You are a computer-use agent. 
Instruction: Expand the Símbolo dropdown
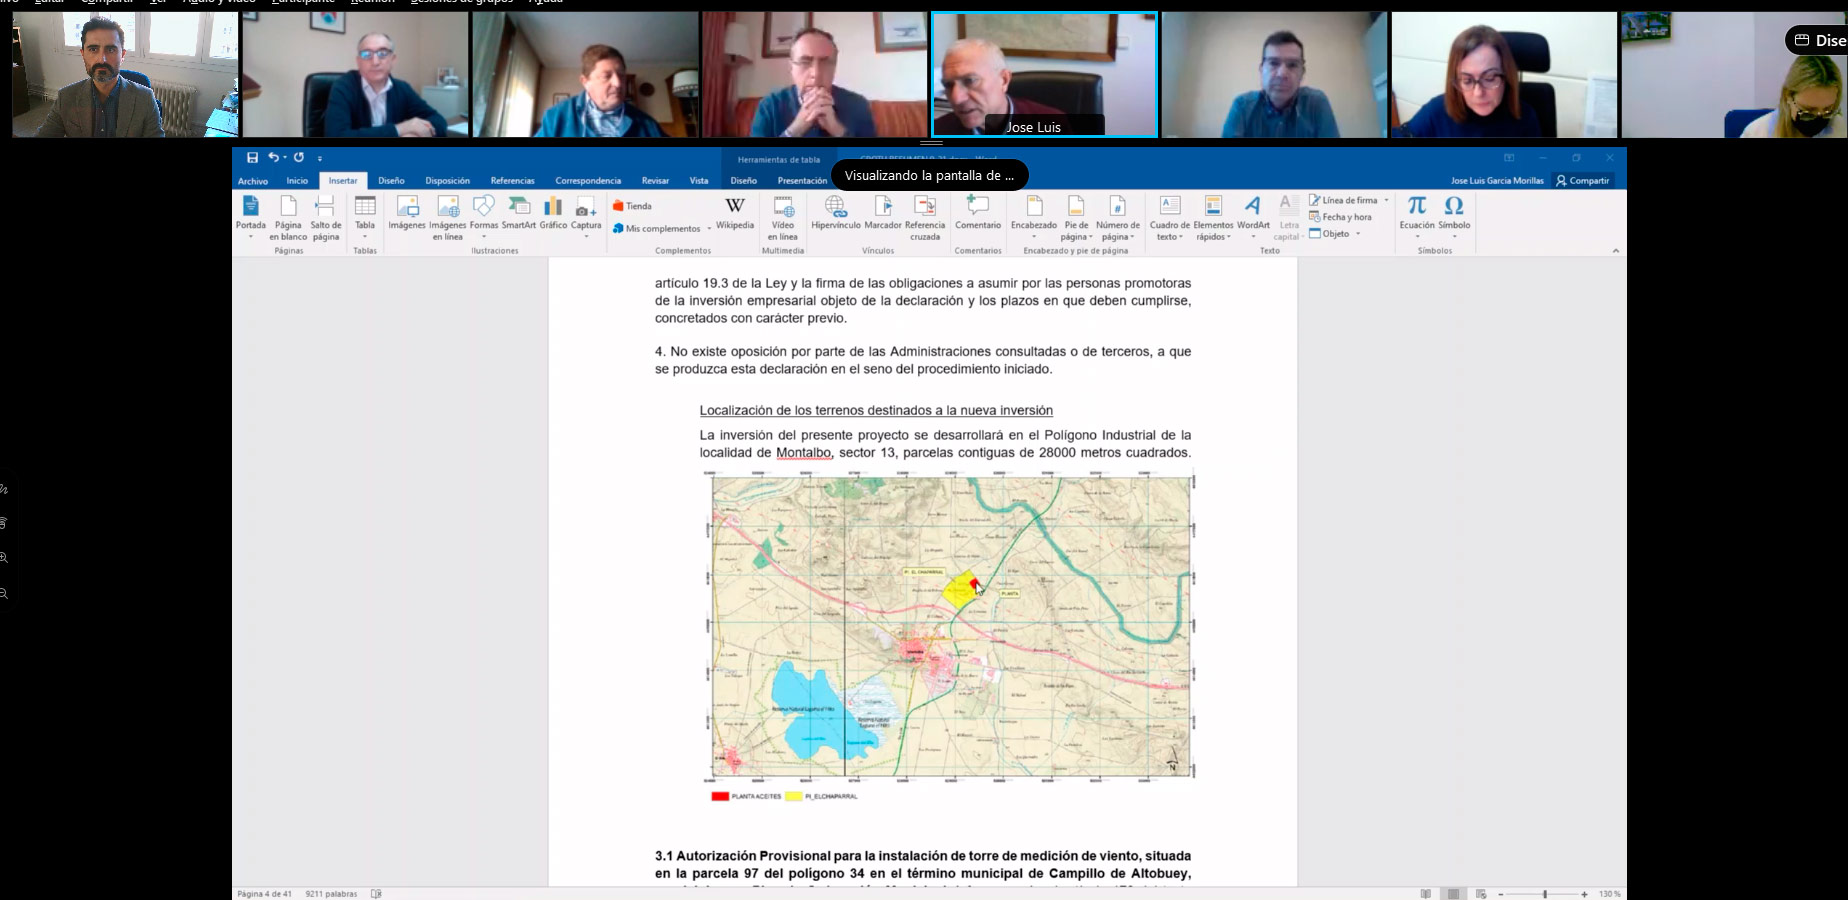(x=1454, y=216)
